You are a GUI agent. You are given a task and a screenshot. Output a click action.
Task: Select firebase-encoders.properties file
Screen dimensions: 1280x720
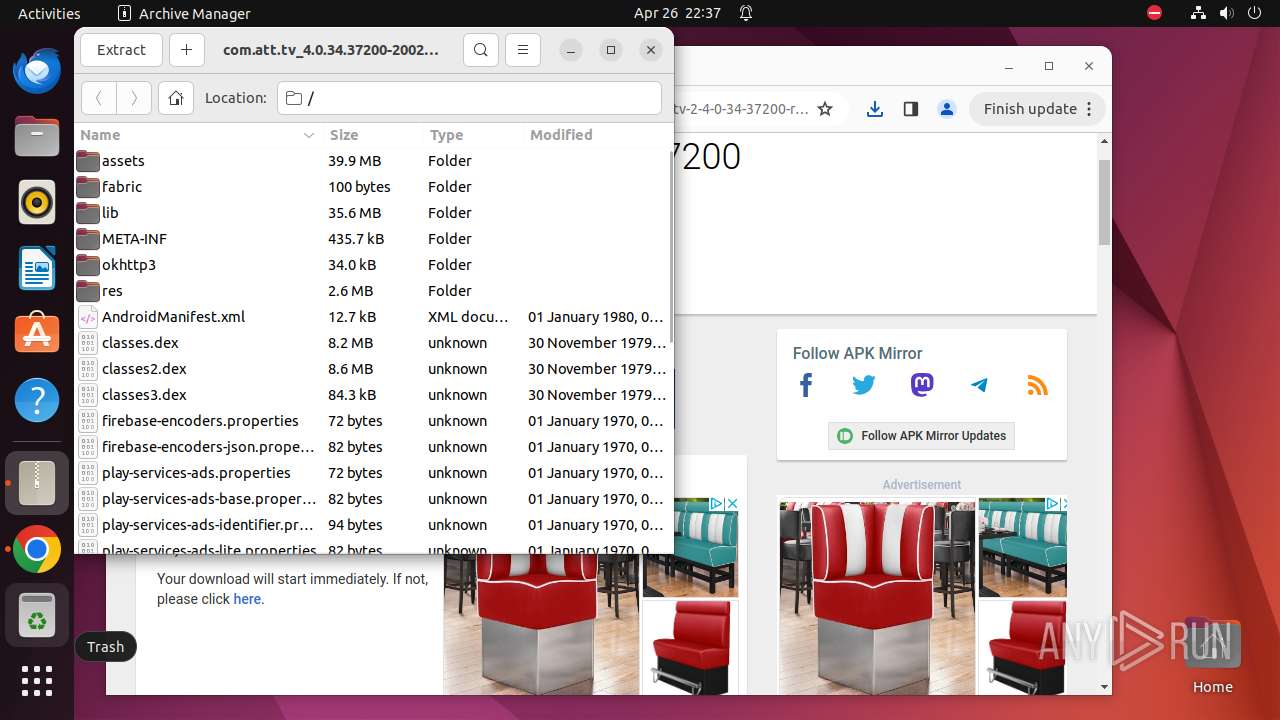point(372,421)
